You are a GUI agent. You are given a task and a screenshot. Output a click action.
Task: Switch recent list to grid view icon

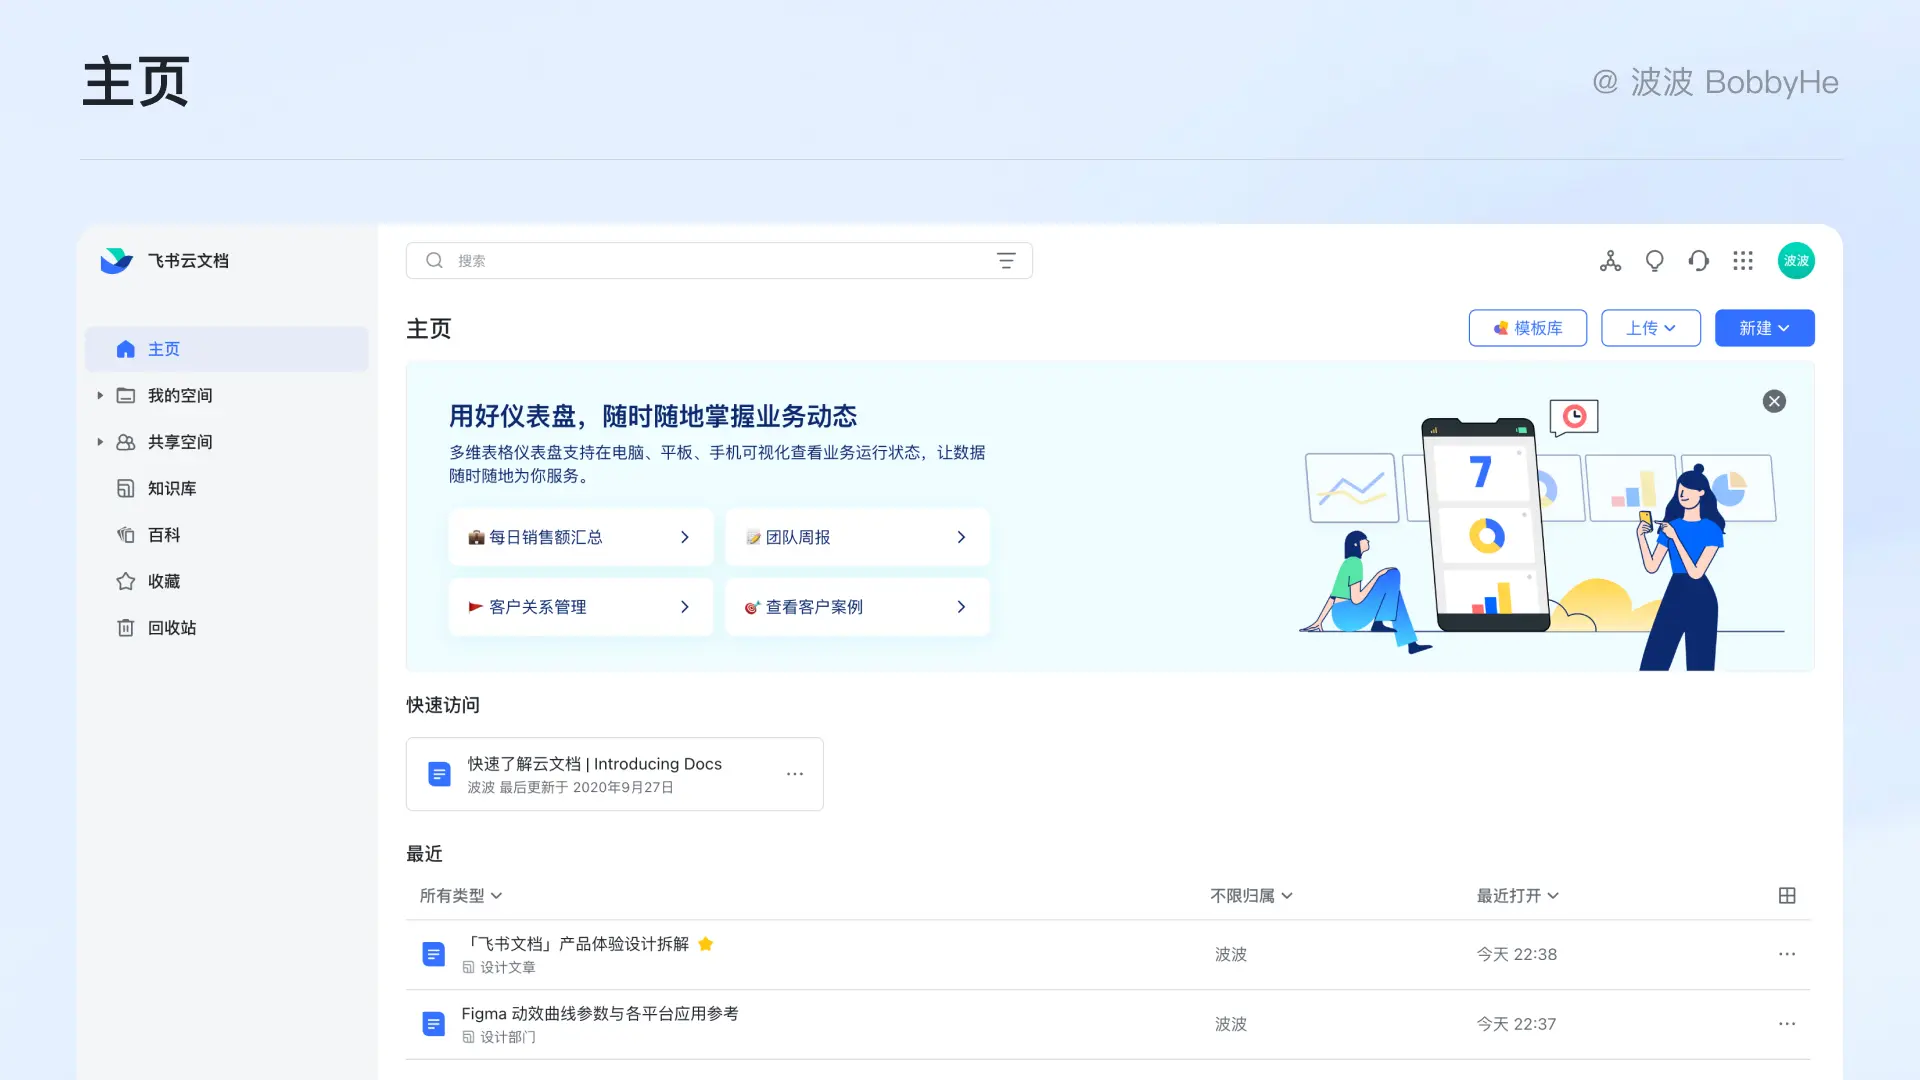(1787, 895)
